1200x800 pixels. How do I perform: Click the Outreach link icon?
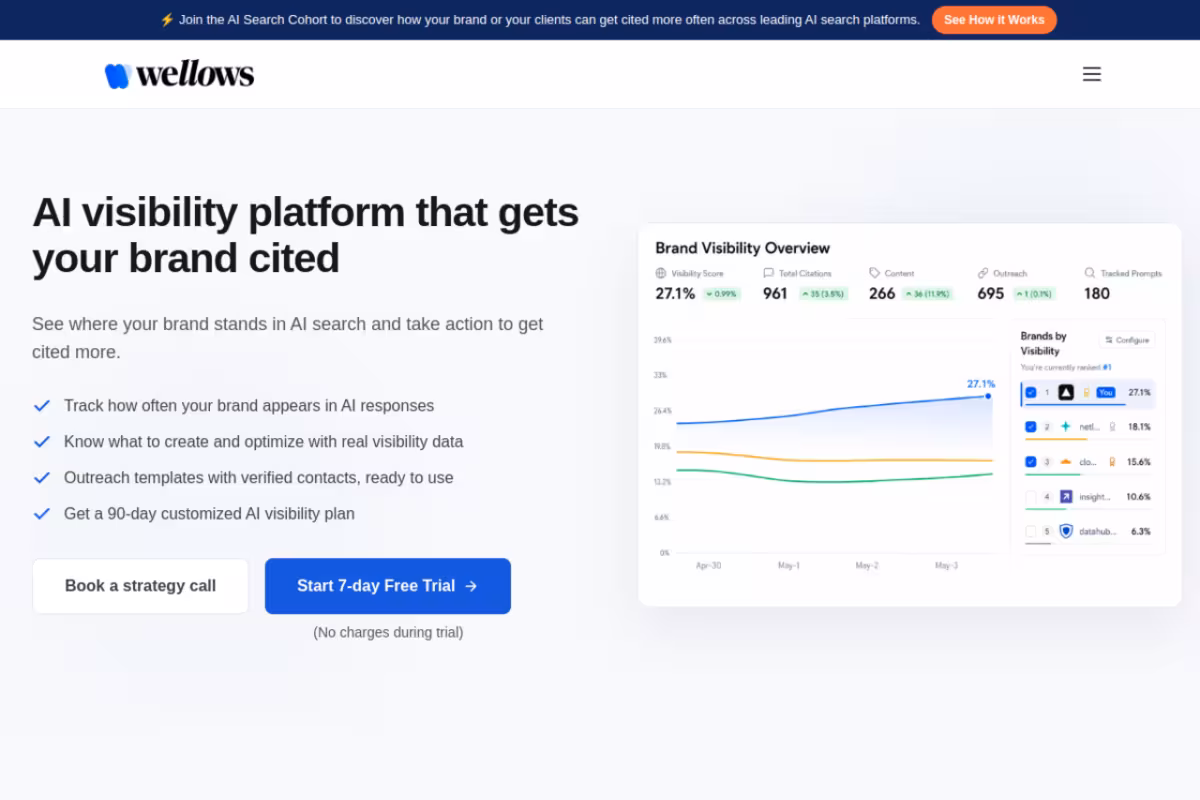983,273
